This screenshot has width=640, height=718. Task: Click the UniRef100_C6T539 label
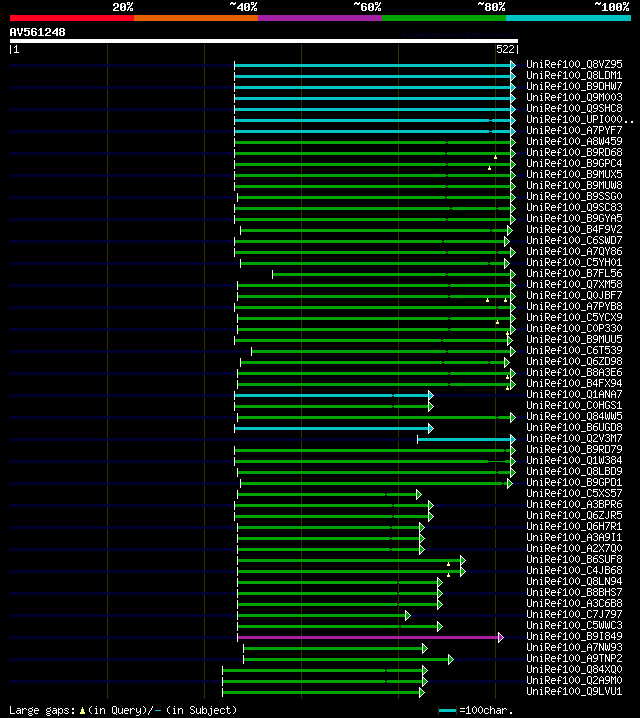pos(574,350)
